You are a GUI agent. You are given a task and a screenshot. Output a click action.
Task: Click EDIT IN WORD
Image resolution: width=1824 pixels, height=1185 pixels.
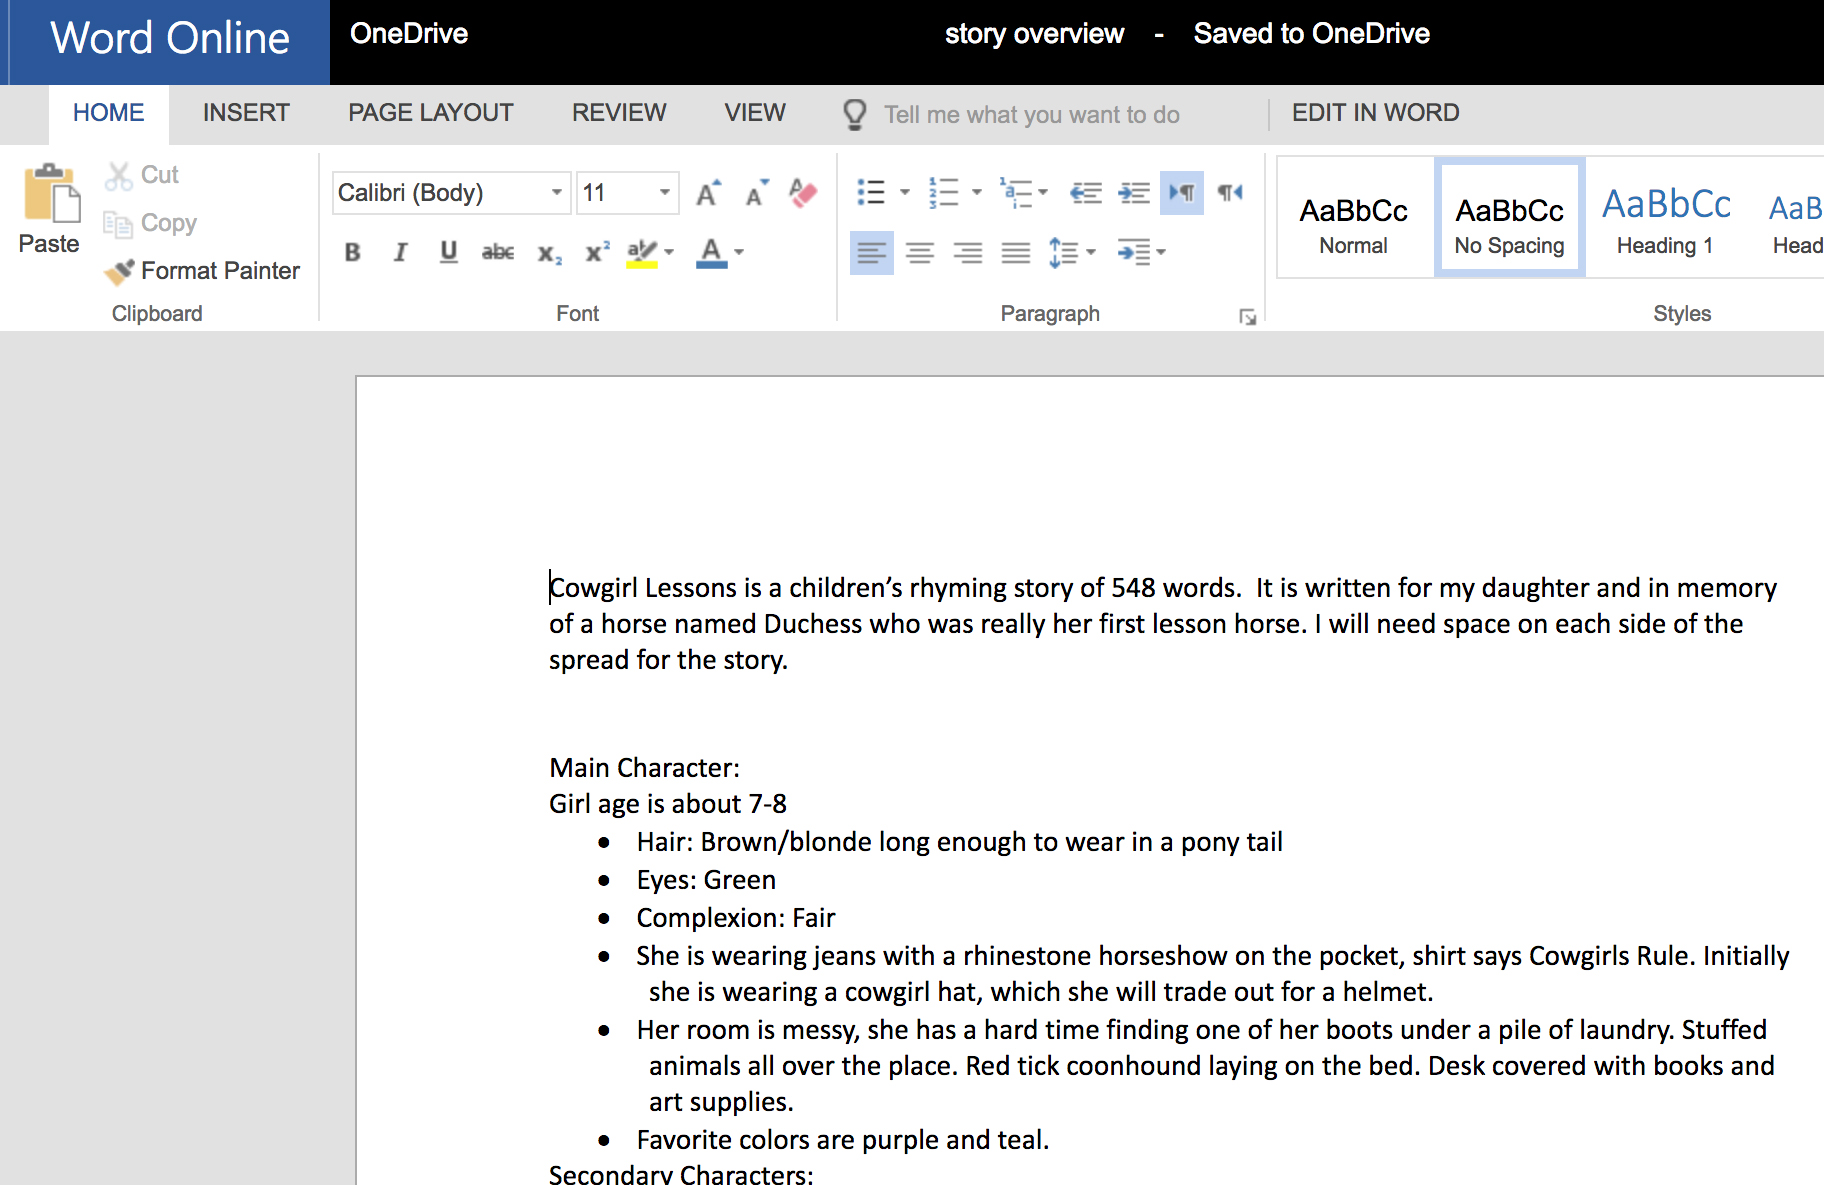[1375, 113]
